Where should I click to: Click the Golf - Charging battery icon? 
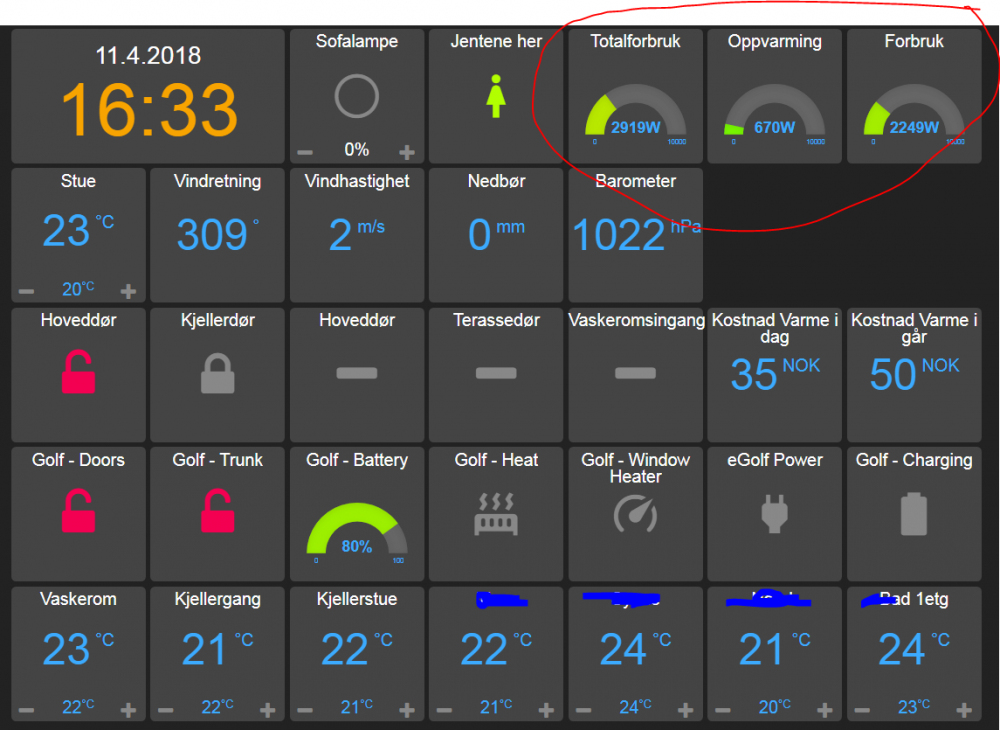[x=913, y=513]
